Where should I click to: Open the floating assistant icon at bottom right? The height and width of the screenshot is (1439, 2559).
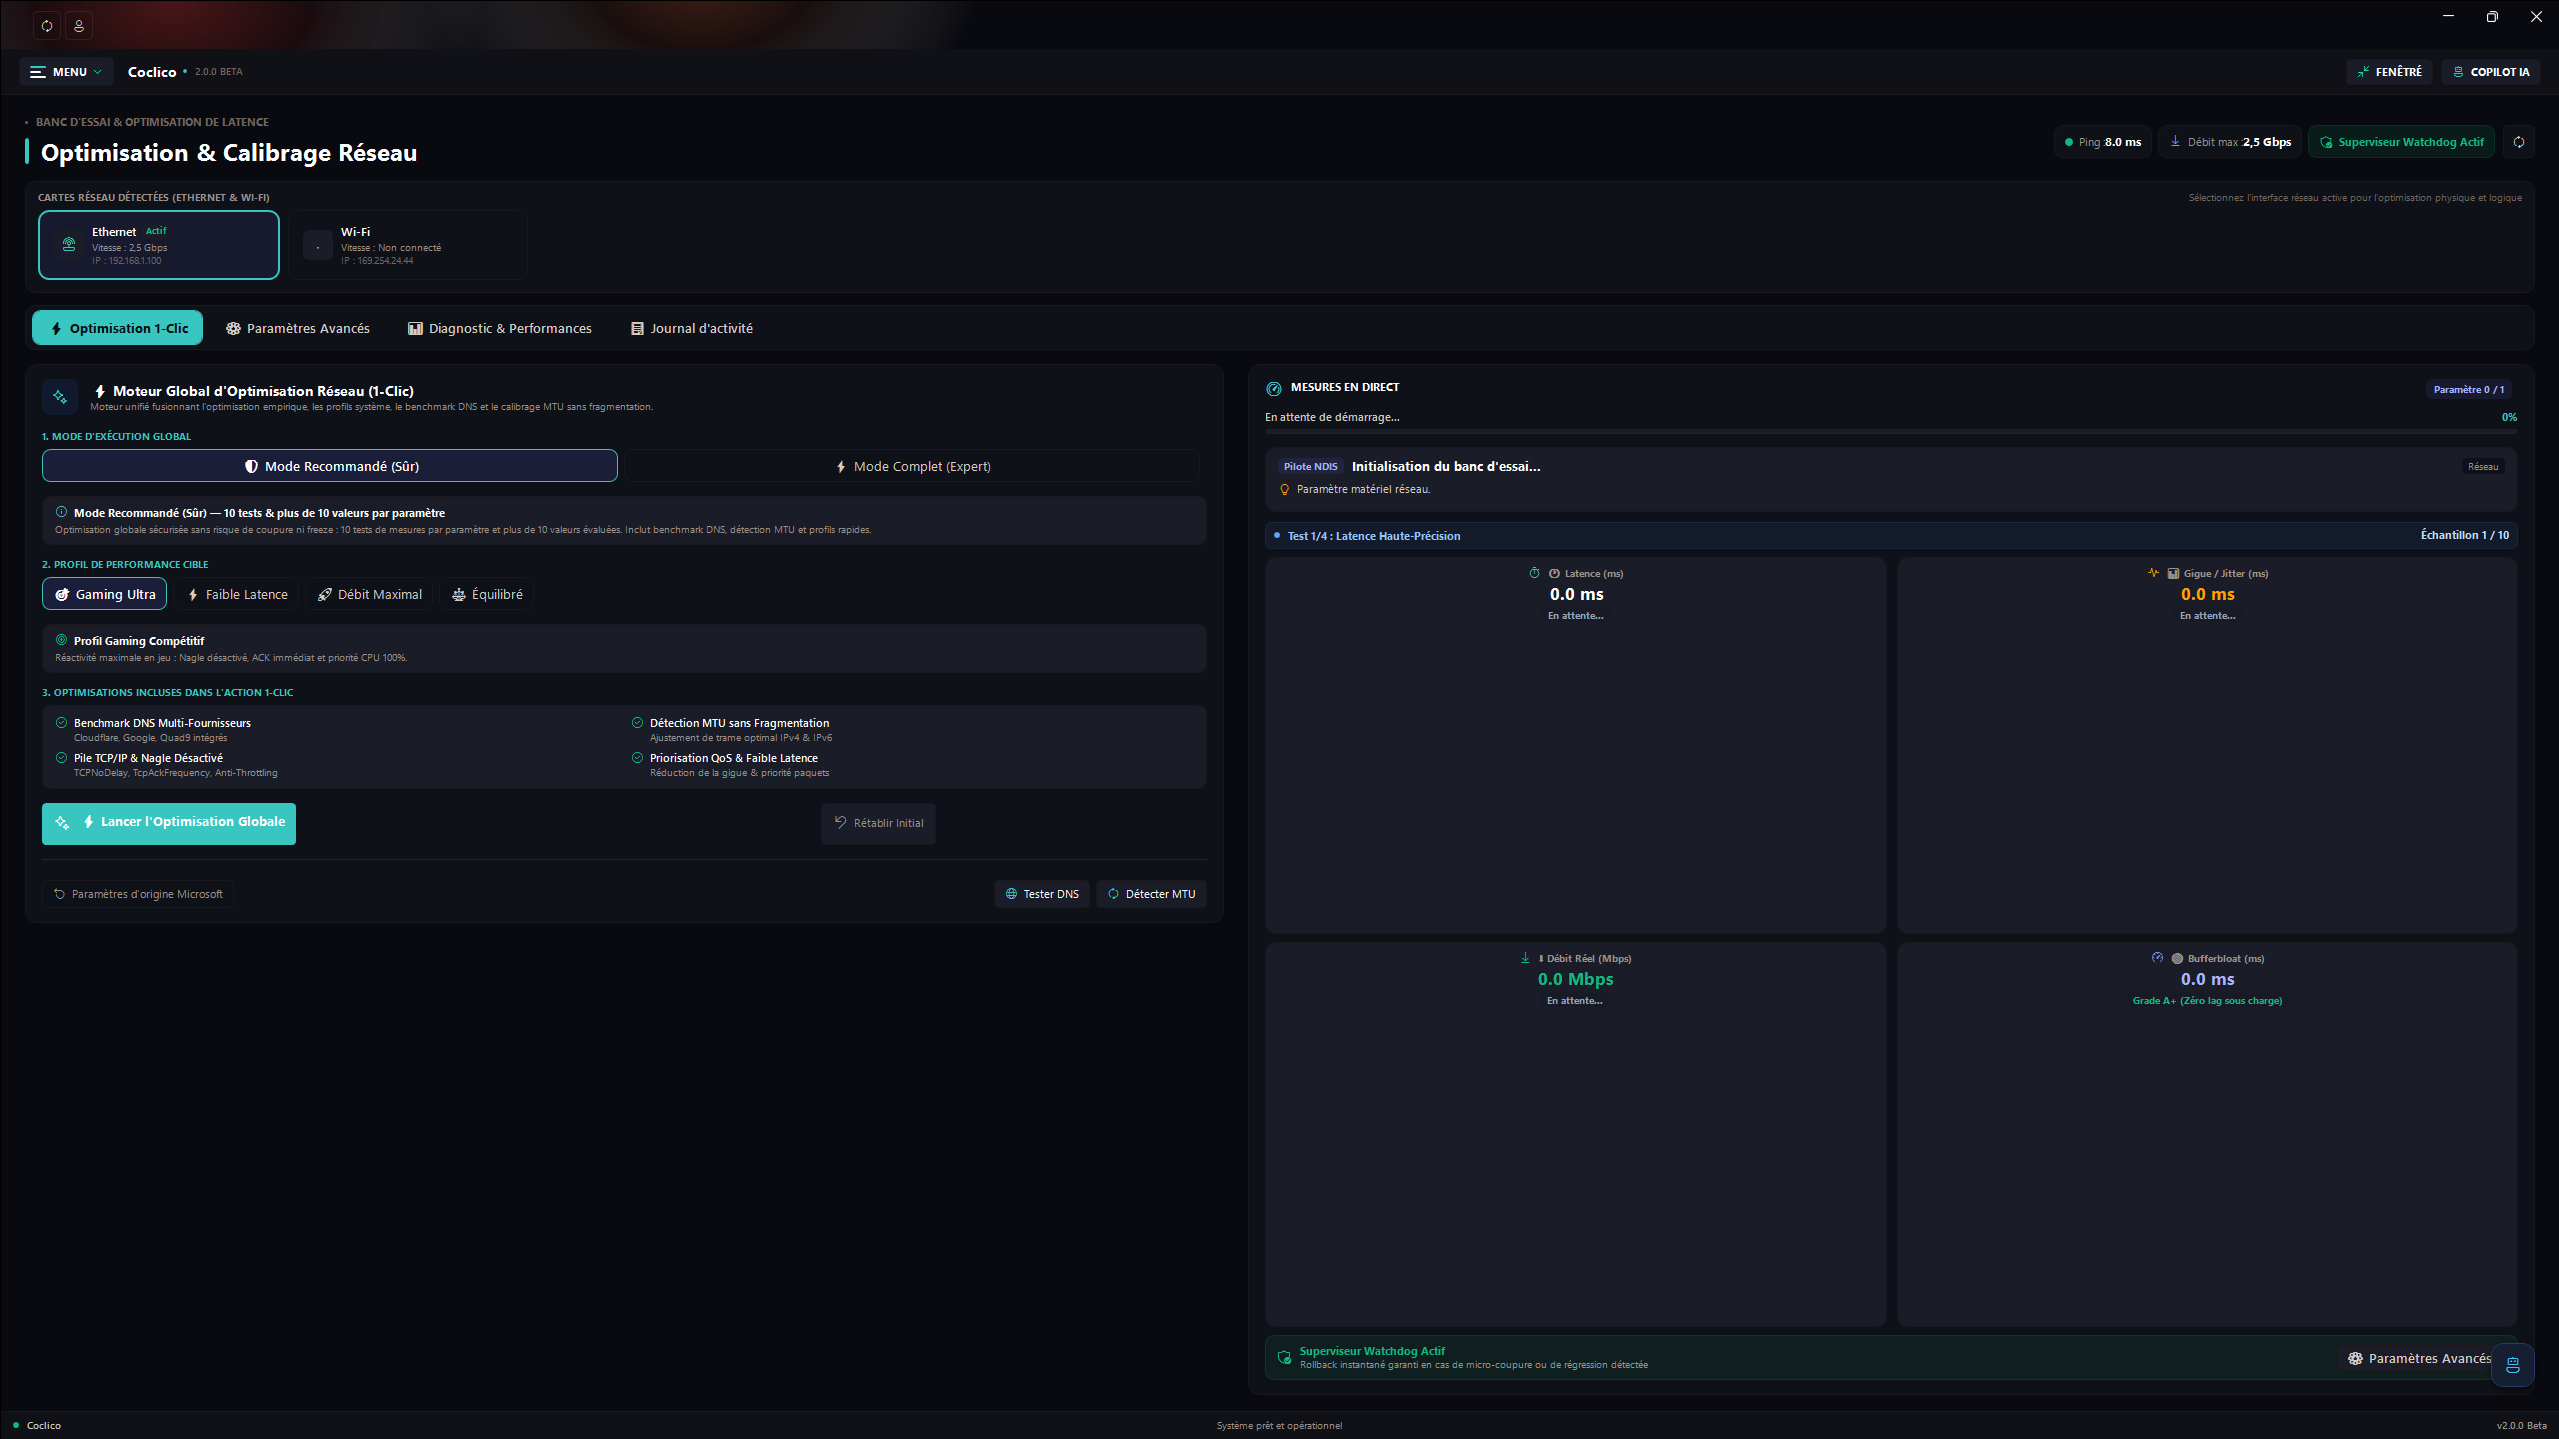[x=2513, y=1365]
